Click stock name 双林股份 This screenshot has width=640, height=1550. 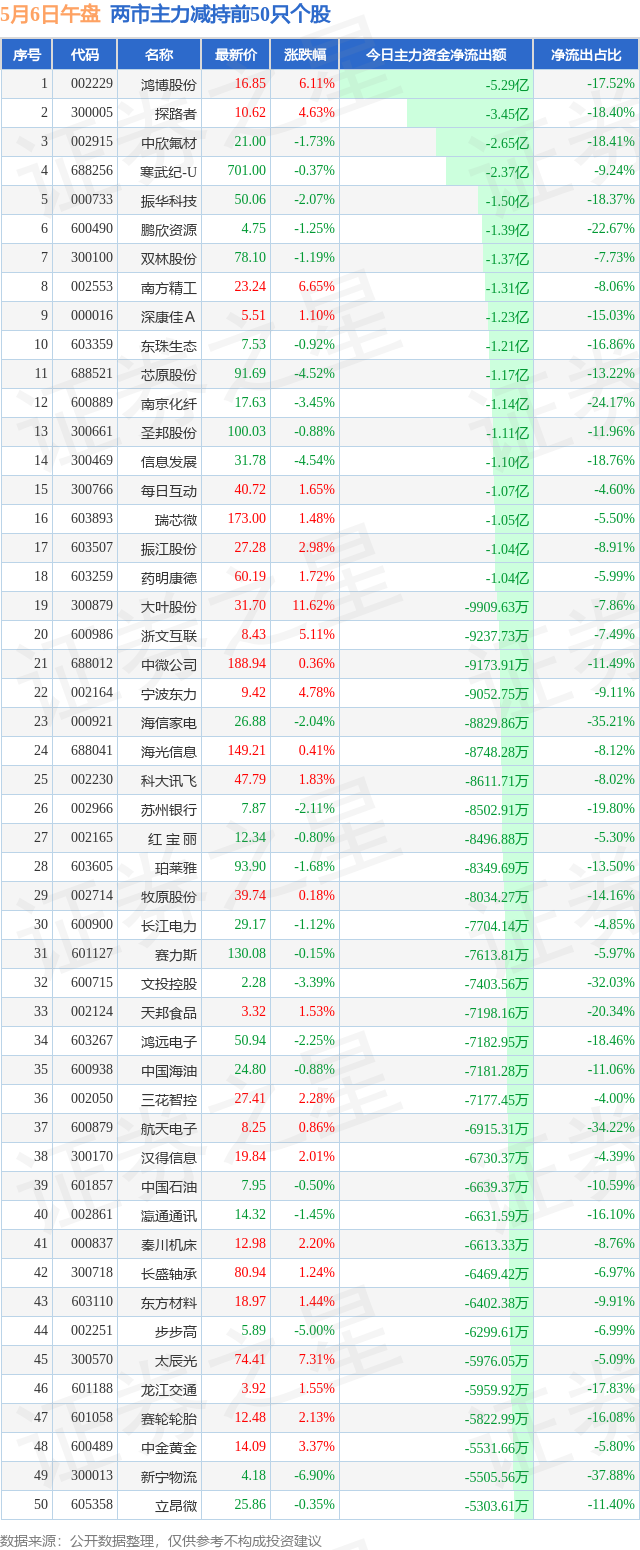pos(169,258)
